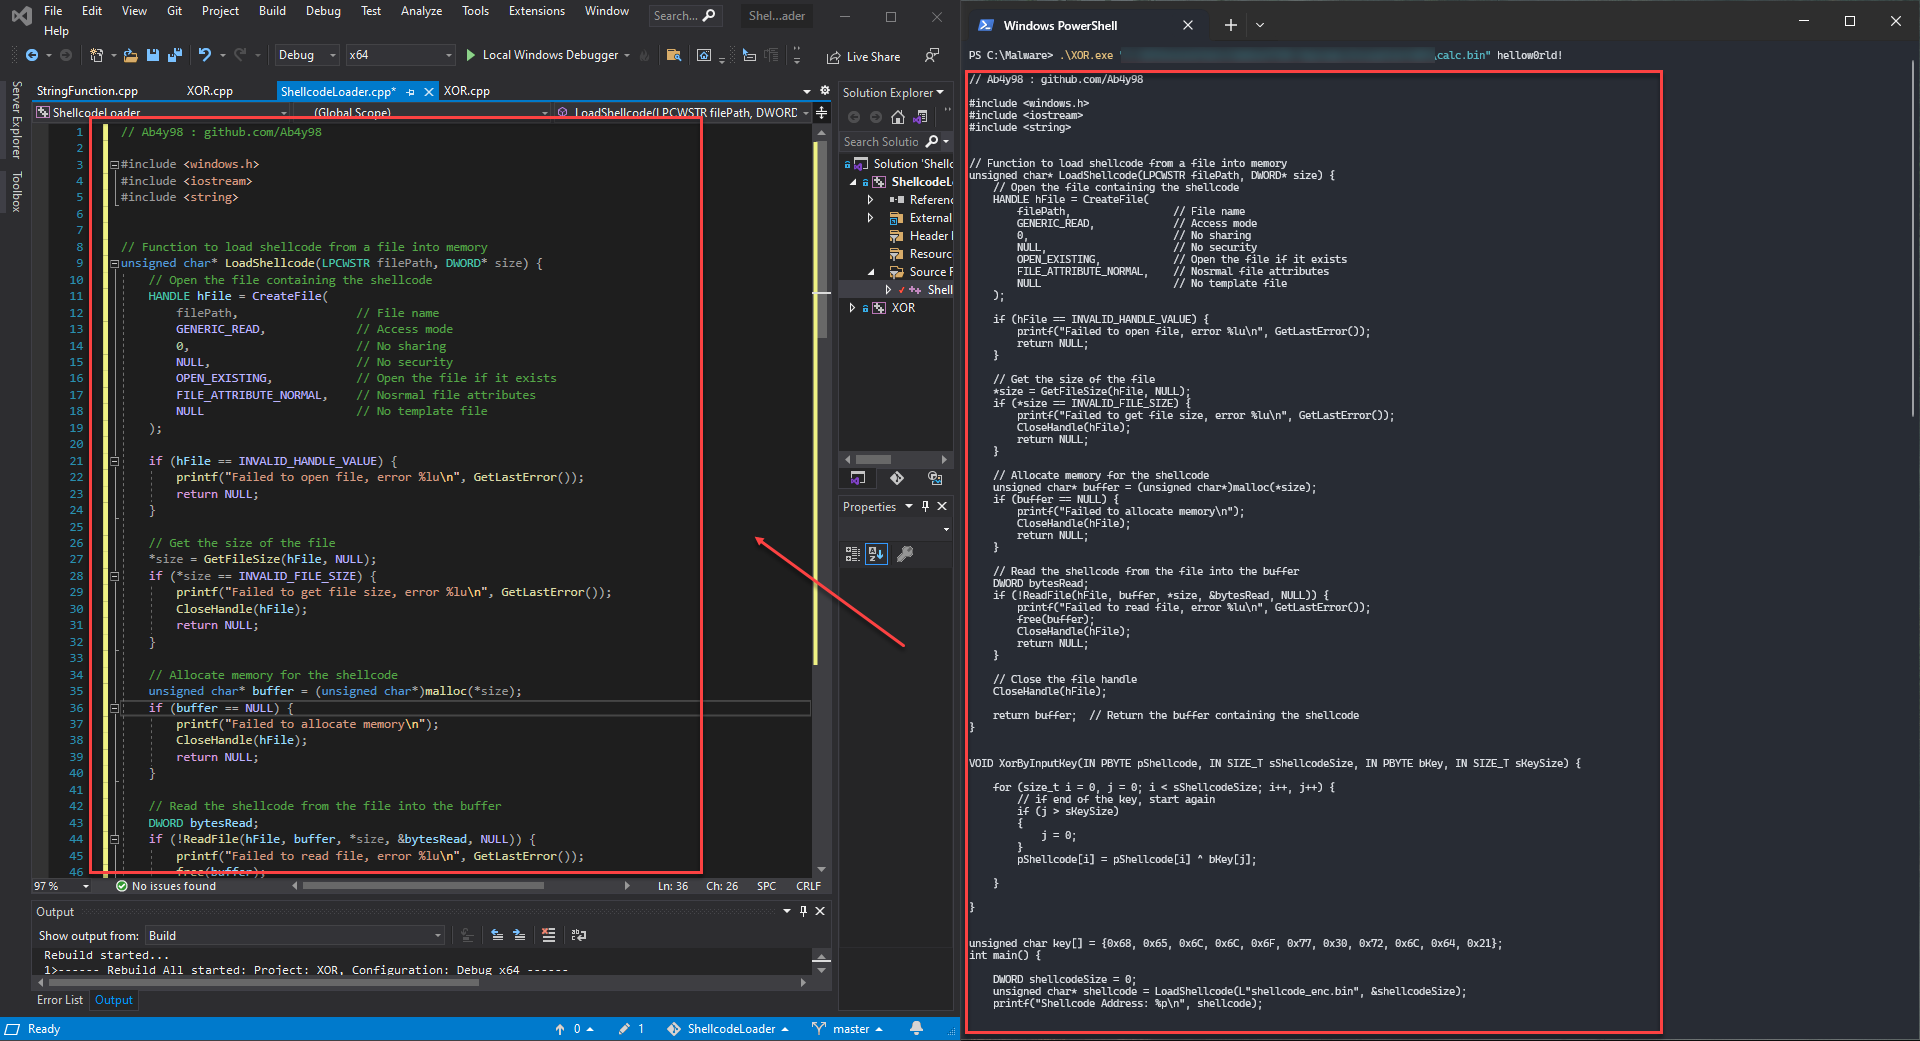Expand the References node
The height and width of the screenshot is (1041, 1920).
(870, 200)
